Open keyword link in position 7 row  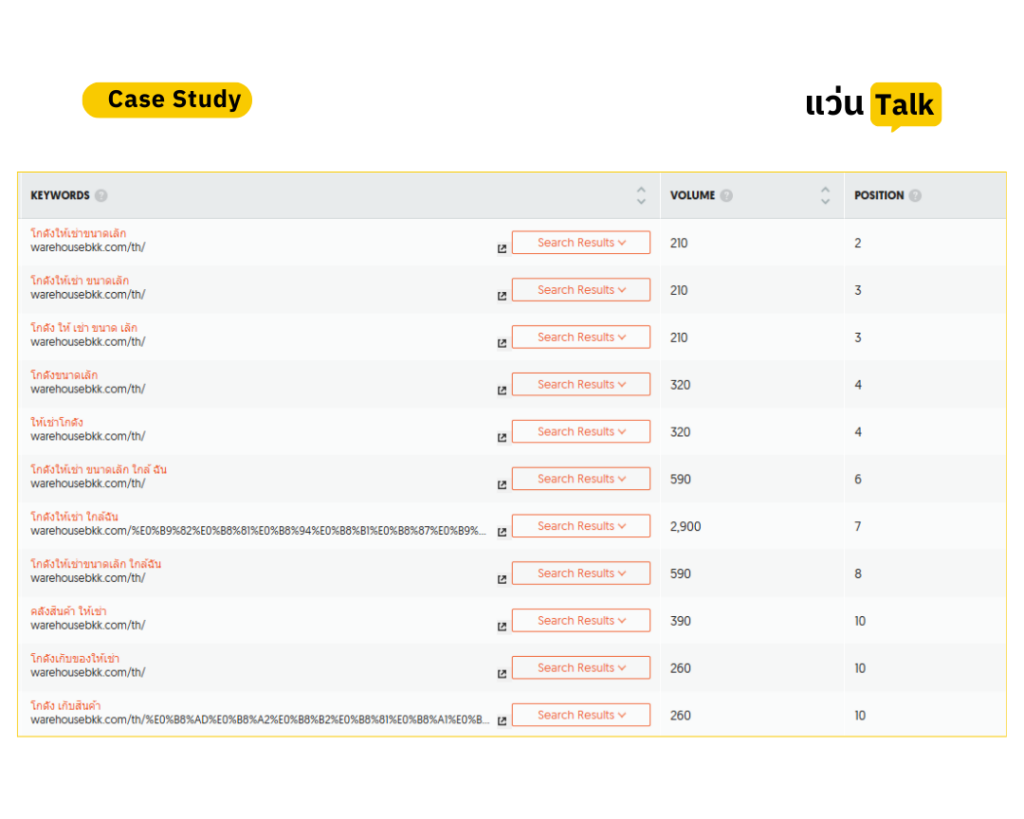(x=74, y=517)
